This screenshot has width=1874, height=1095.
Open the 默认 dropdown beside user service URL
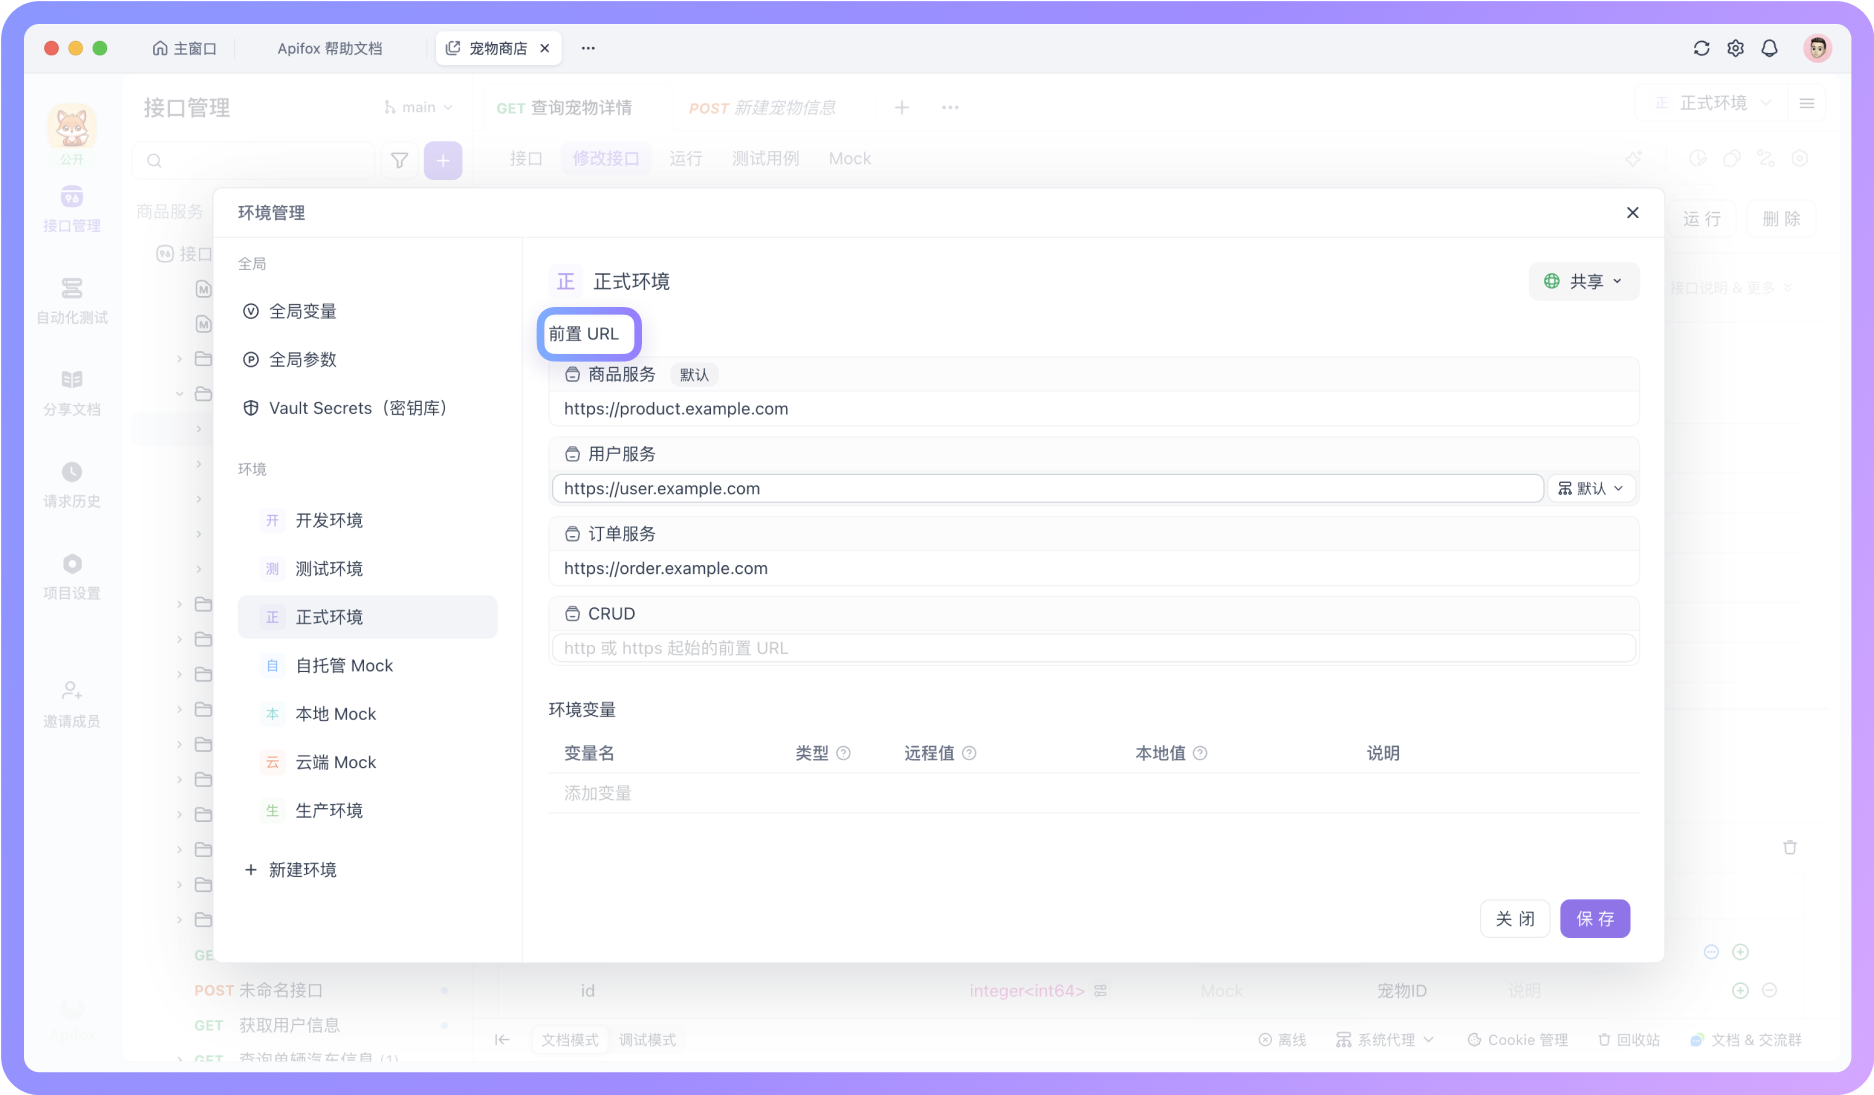tap(1591, 488)
